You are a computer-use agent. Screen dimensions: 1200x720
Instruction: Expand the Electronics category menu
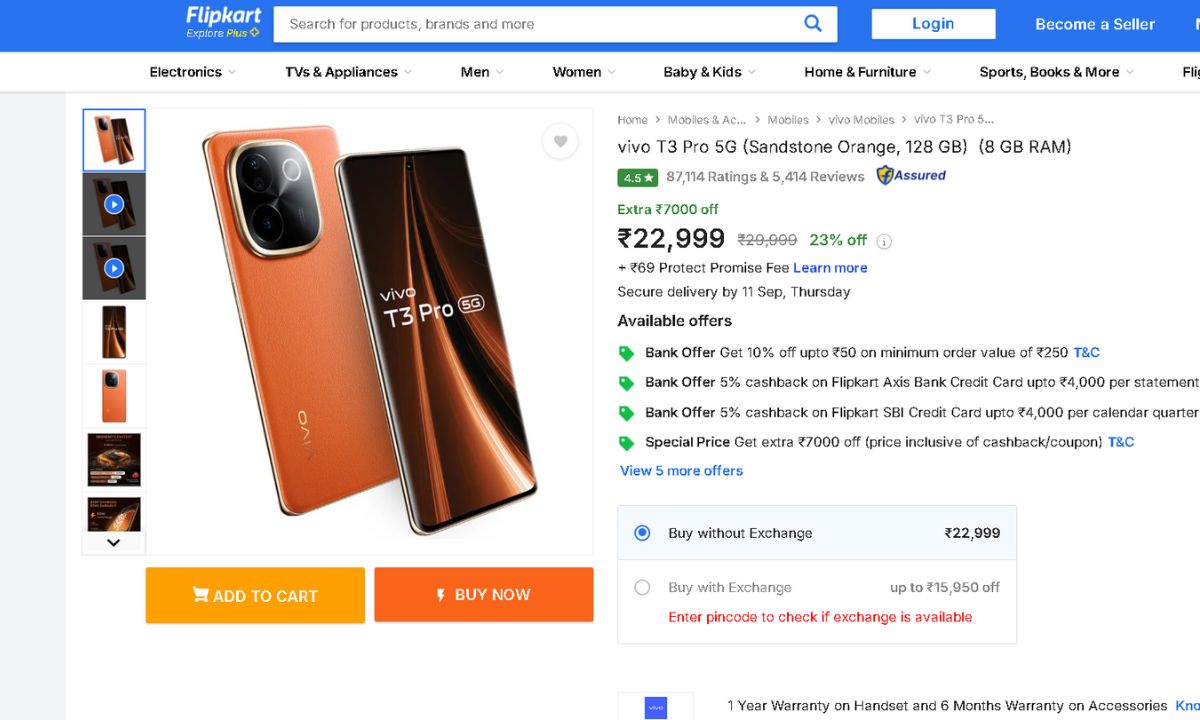pos(193,72)
